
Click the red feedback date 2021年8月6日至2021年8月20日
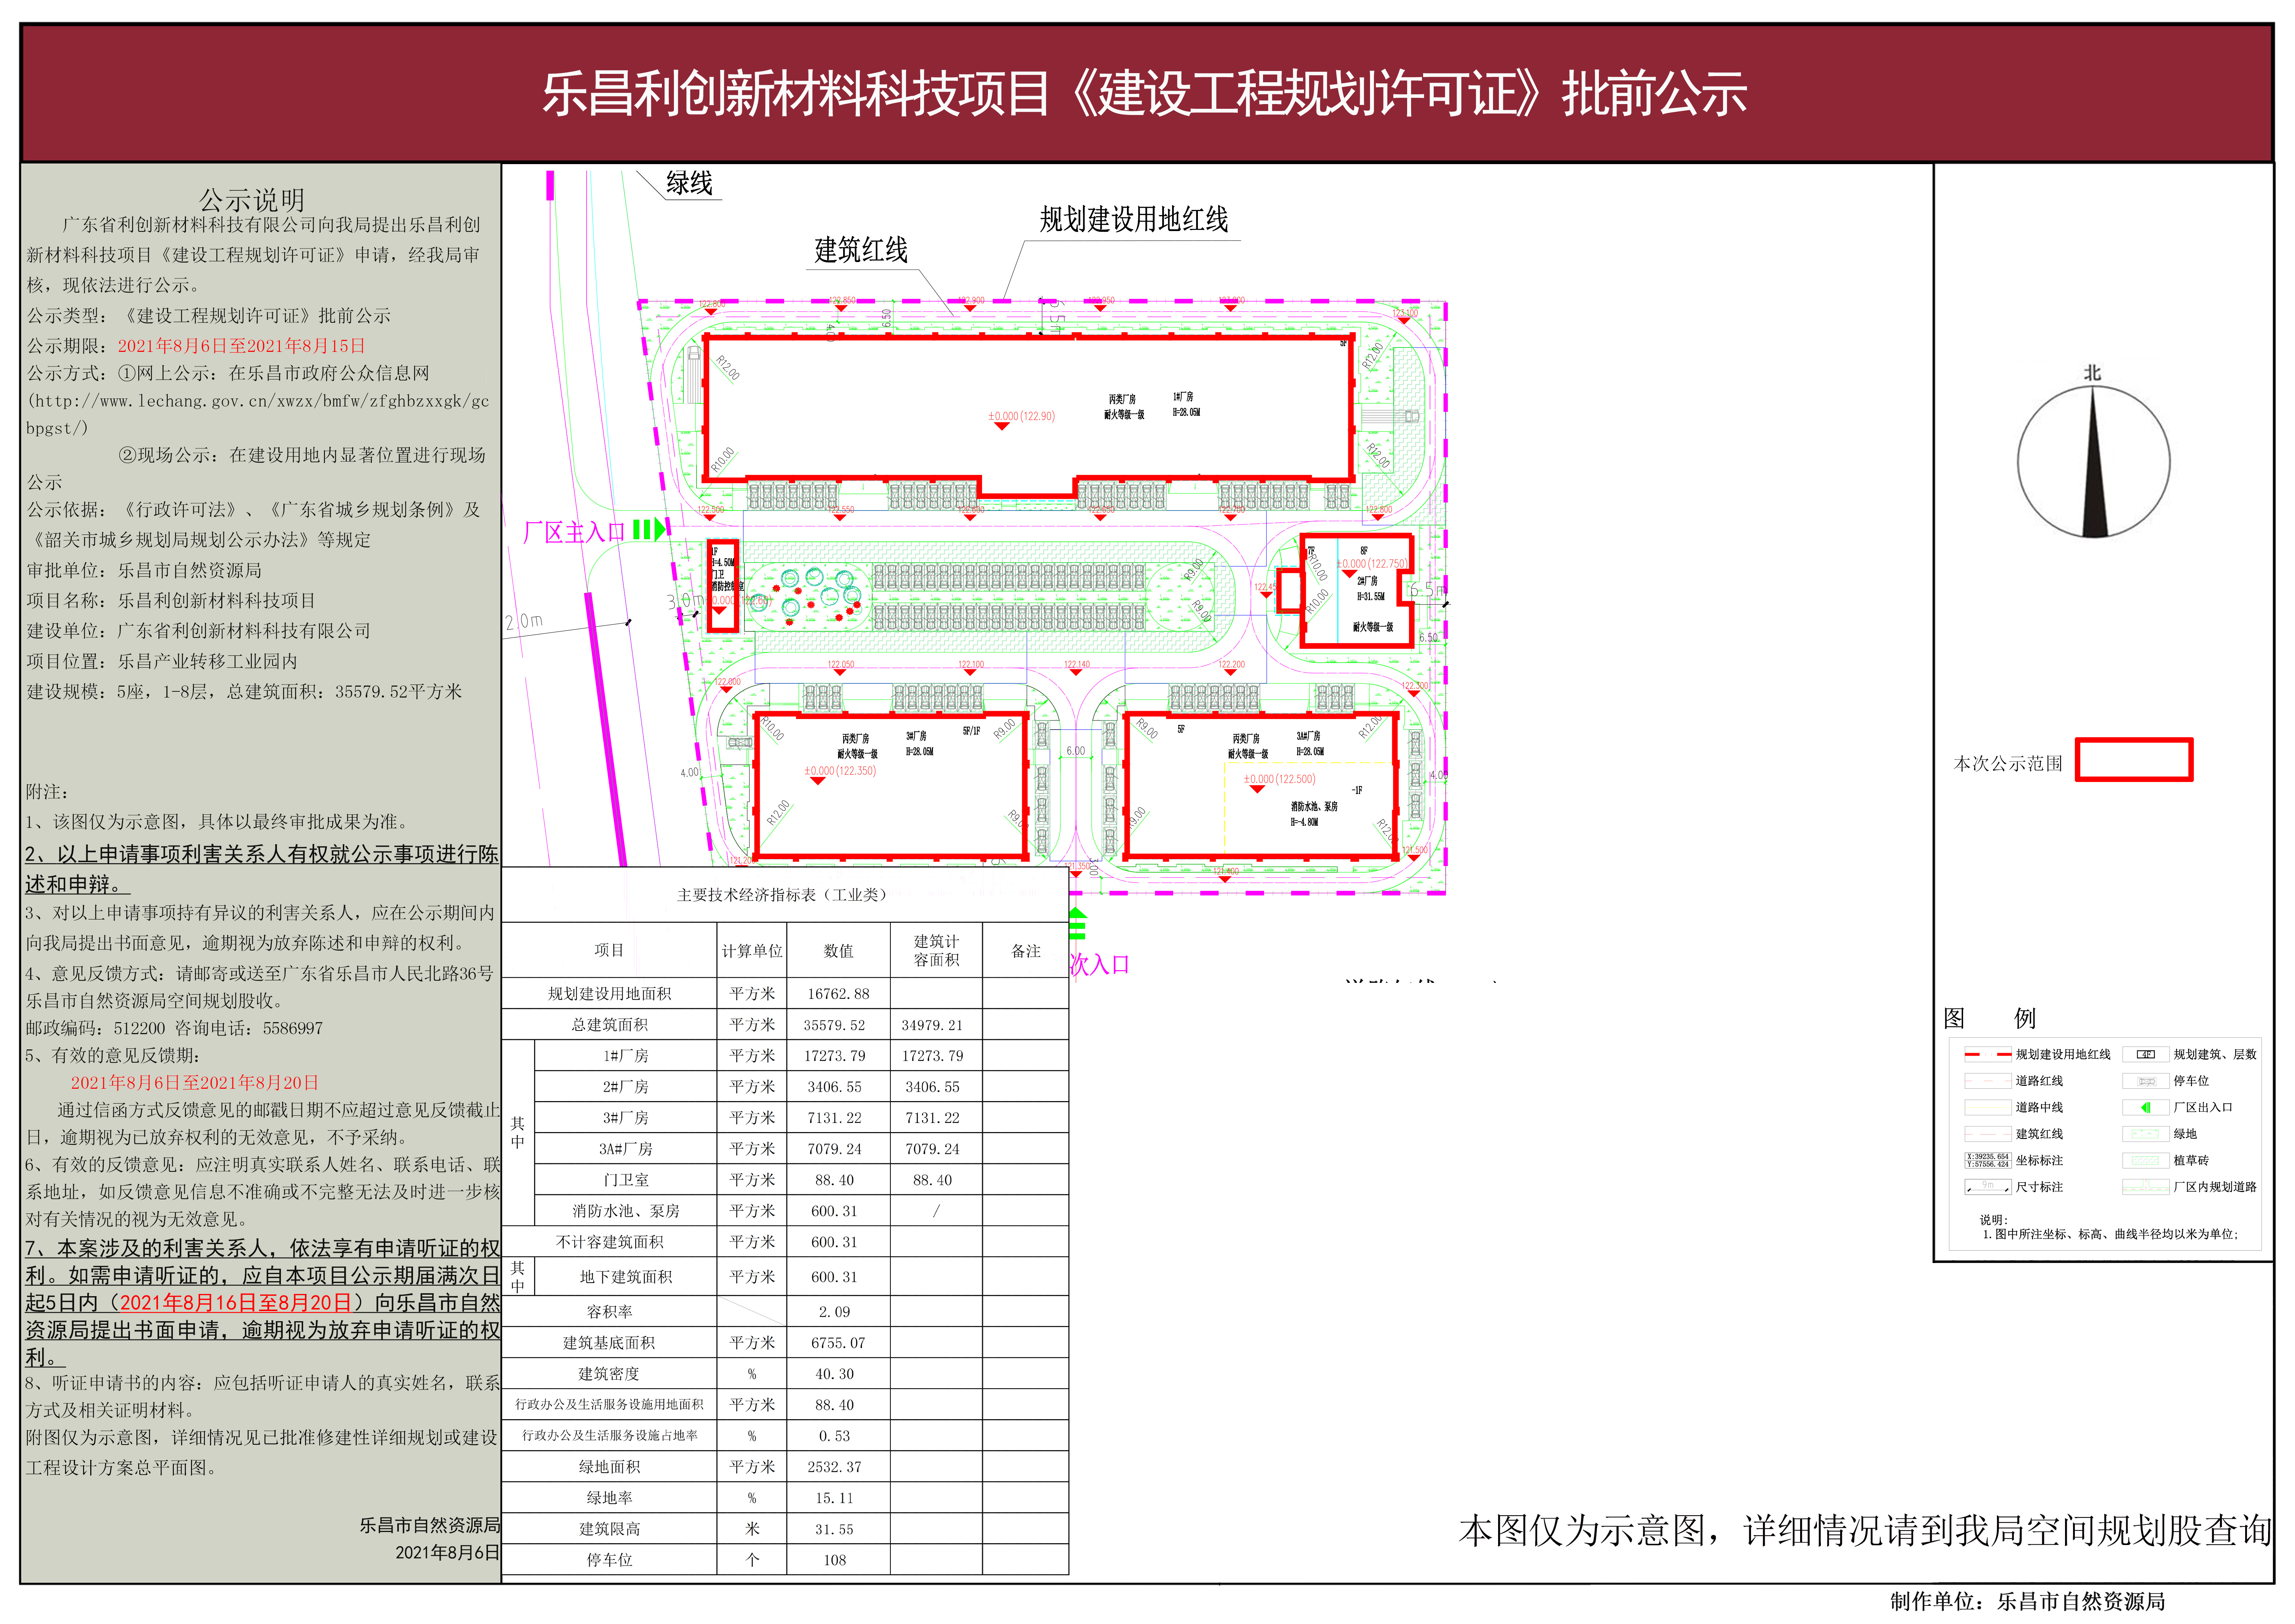(x=195, y=1082)
